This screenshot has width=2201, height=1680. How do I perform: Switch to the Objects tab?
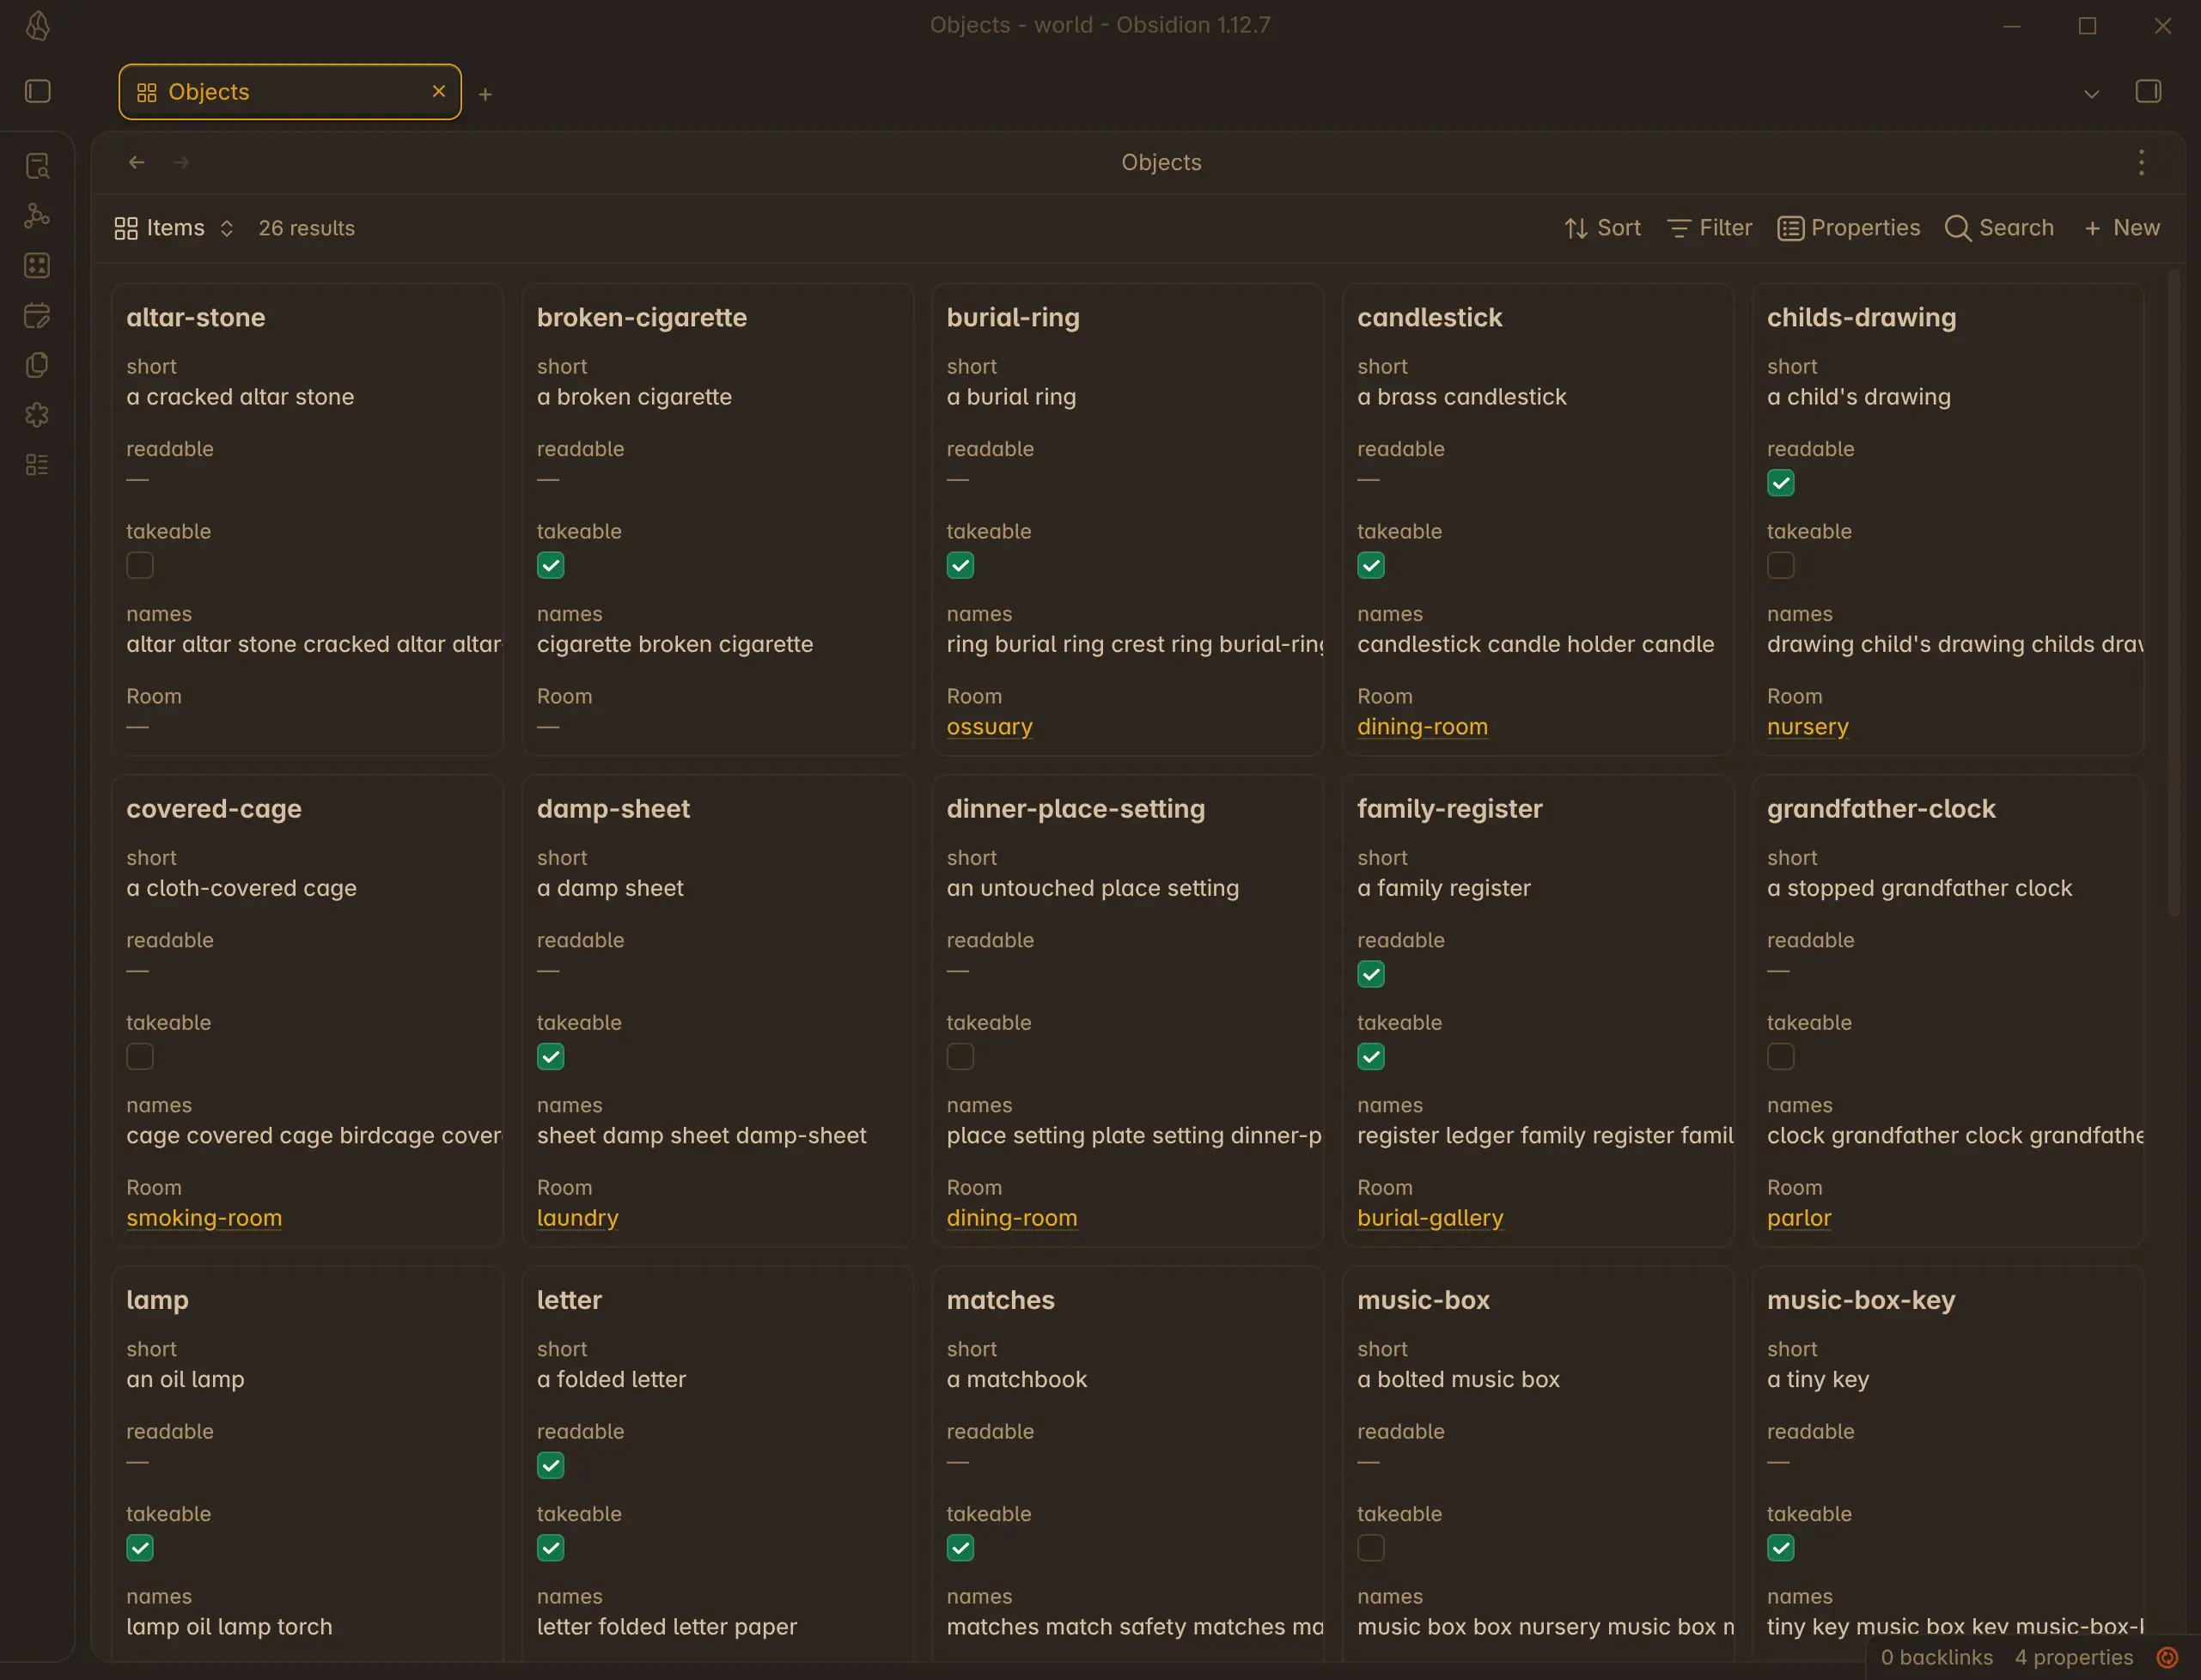pyautogui.click(x=290, y=92)
